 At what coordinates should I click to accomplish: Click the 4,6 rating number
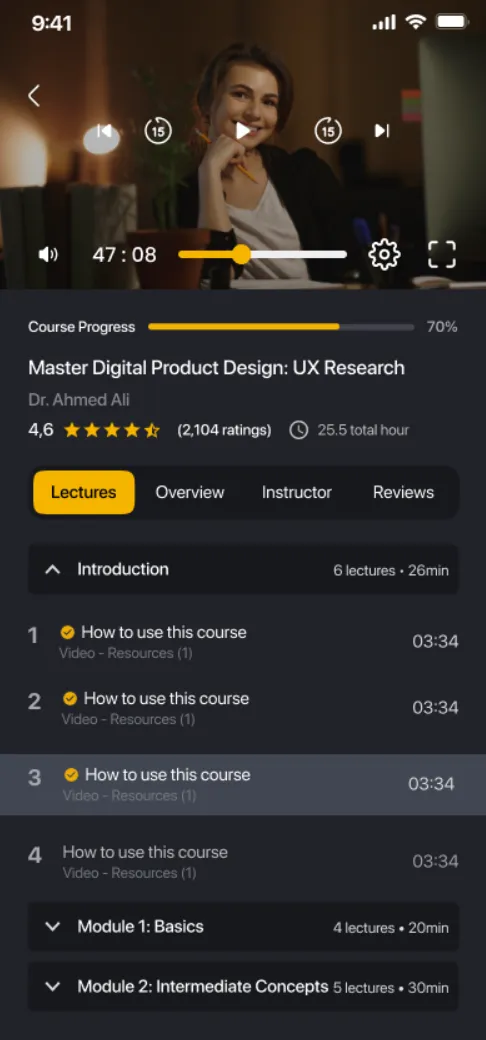[x=40, y=430]
